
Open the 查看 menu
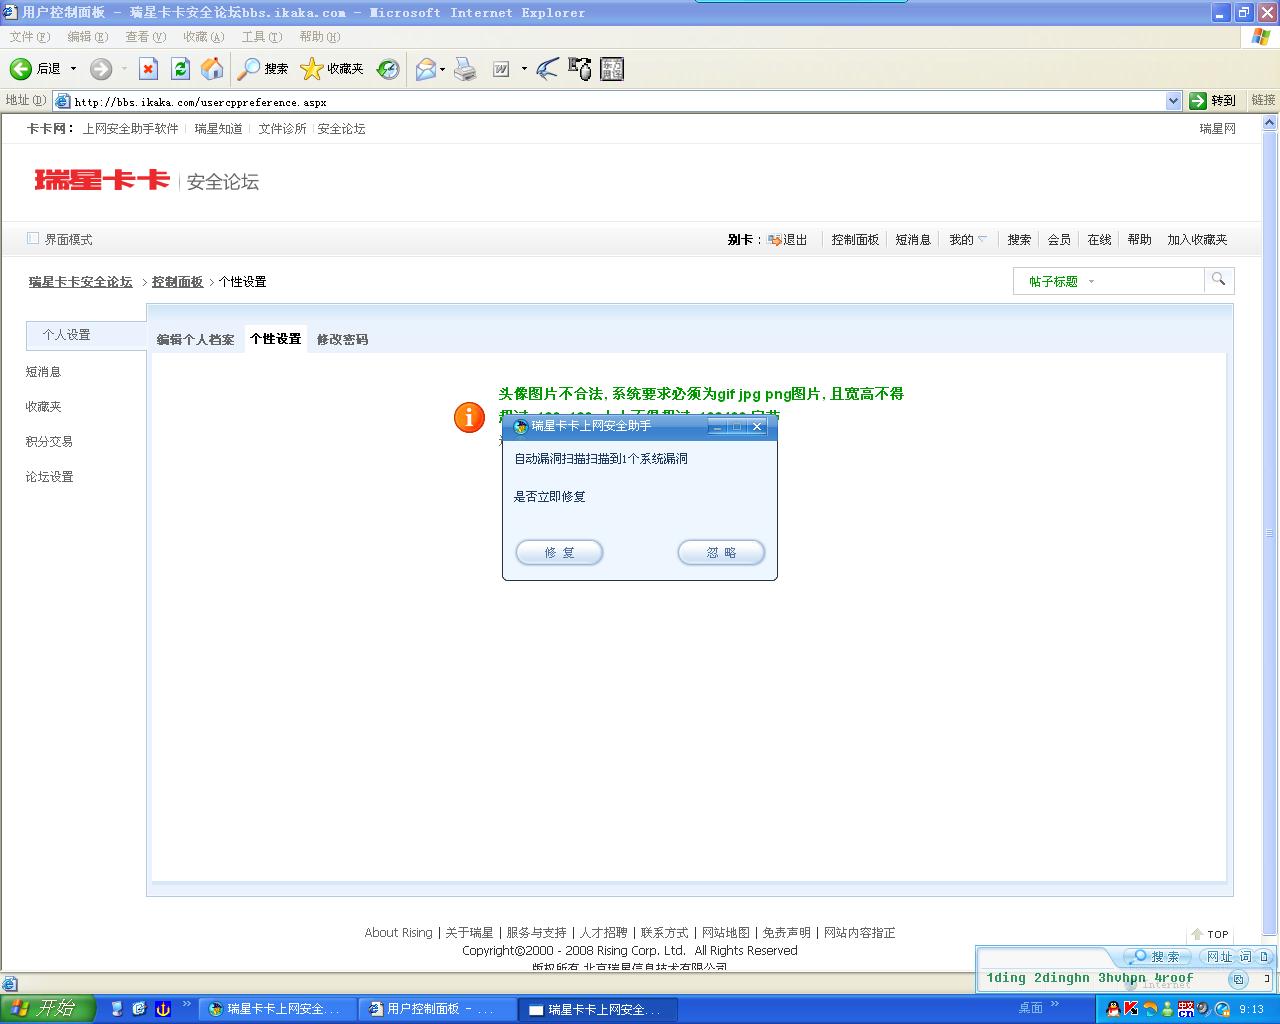click(145, 37)
